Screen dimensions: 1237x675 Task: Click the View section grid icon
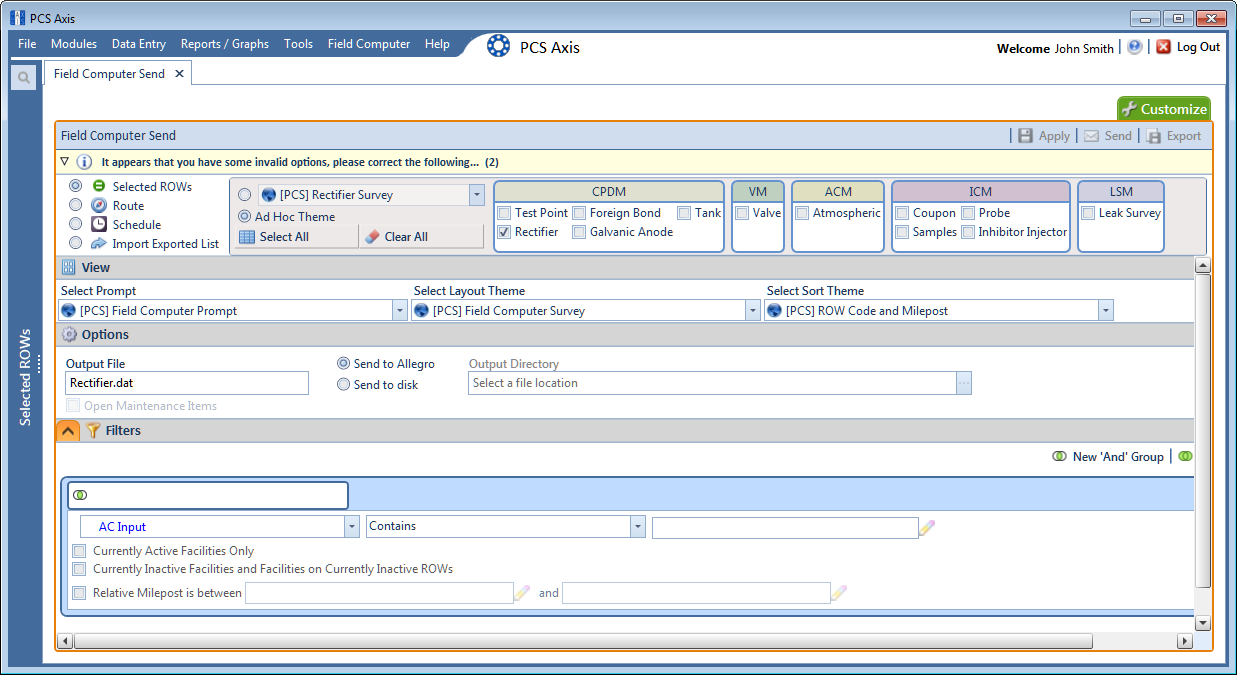(69, 268)
